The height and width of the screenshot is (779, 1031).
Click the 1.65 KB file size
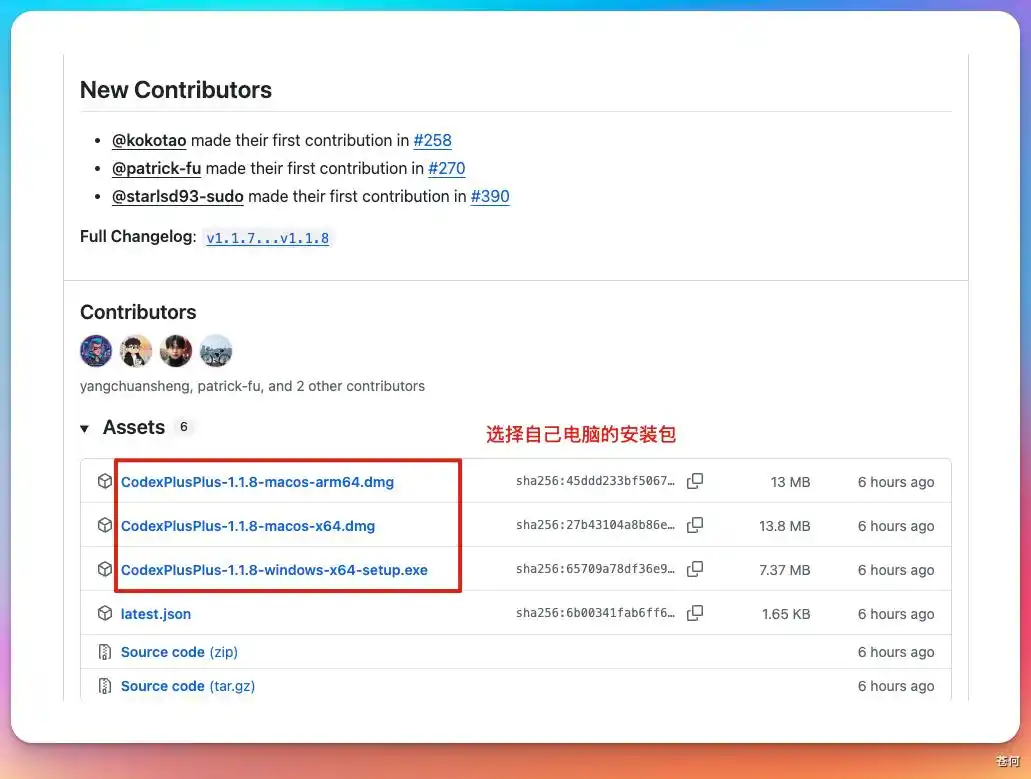click(786, 614)
